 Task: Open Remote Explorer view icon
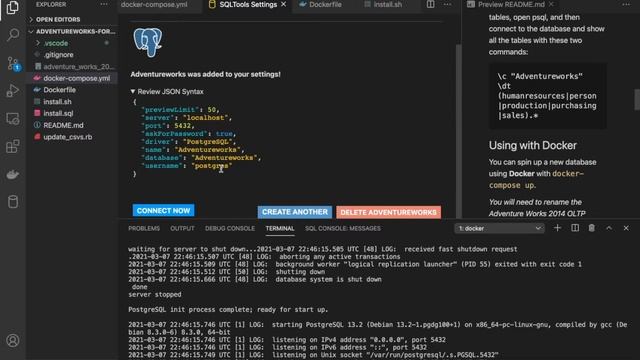13,119
